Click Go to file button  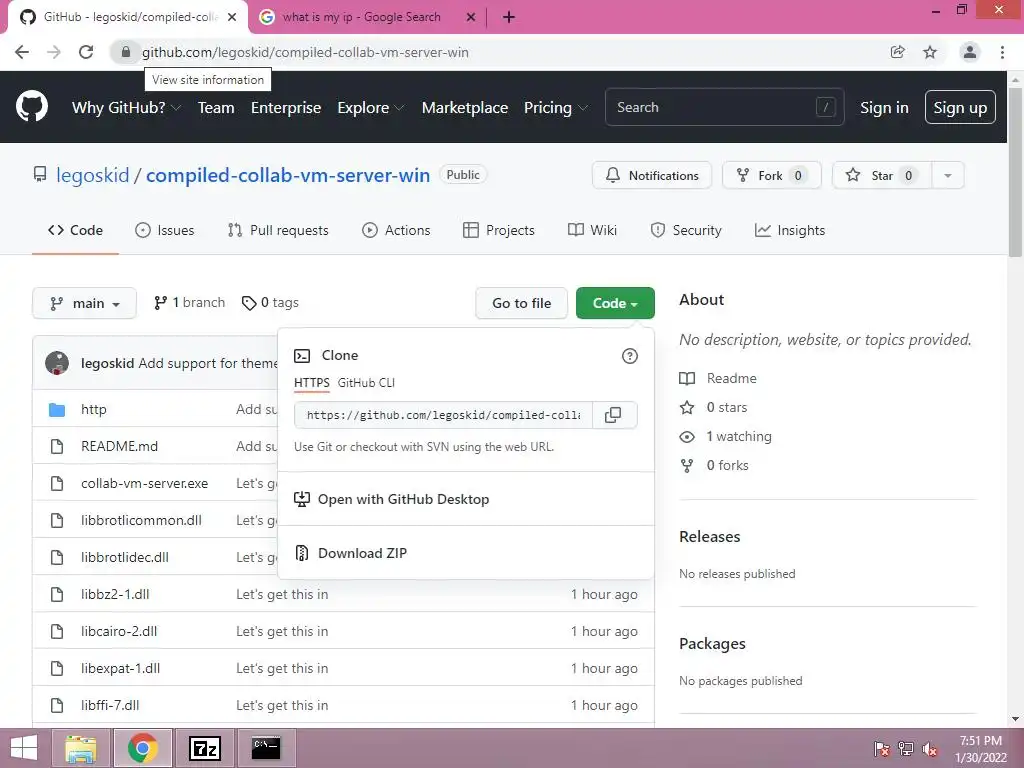521,303
